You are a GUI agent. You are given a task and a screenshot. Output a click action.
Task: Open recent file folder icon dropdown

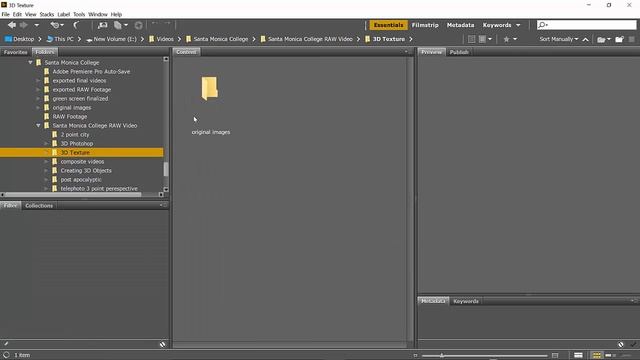604,39
